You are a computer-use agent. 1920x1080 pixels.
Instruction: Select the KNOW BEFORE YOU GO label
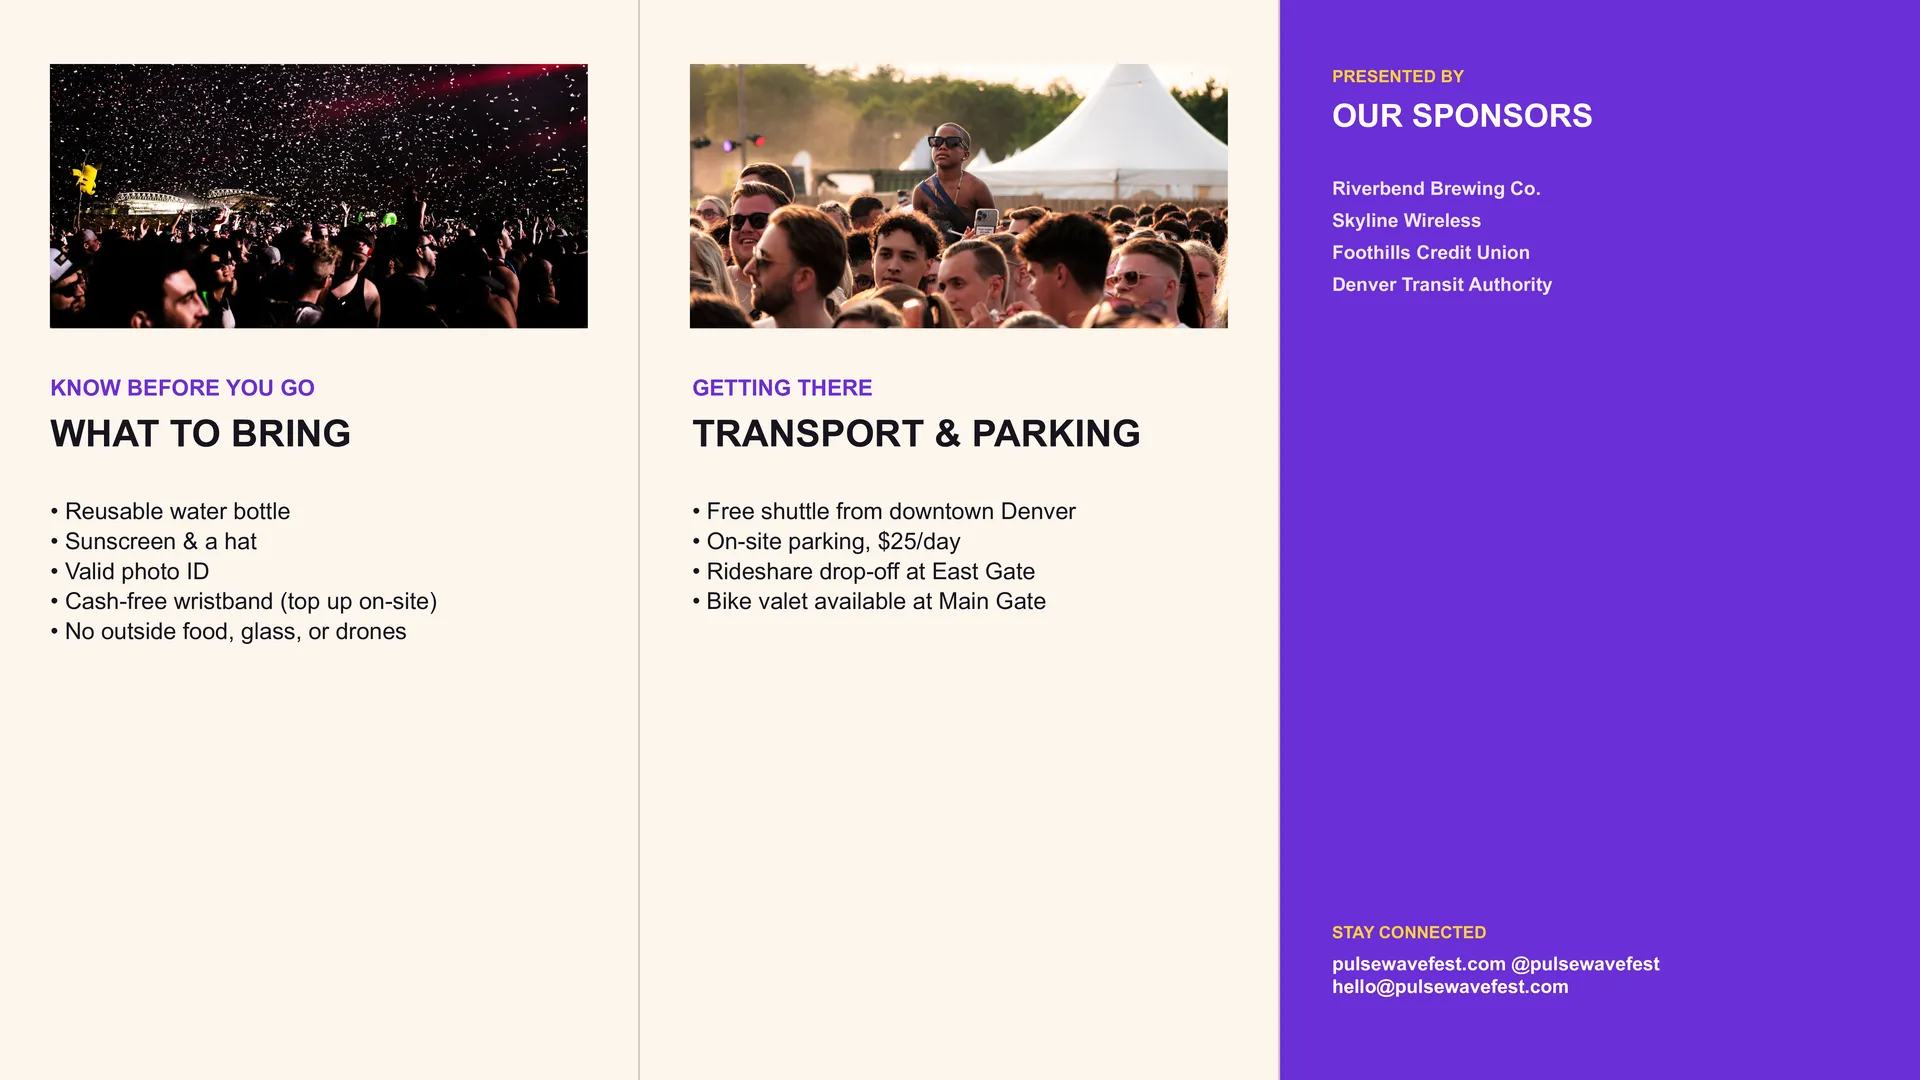click(x=183, y=388)
